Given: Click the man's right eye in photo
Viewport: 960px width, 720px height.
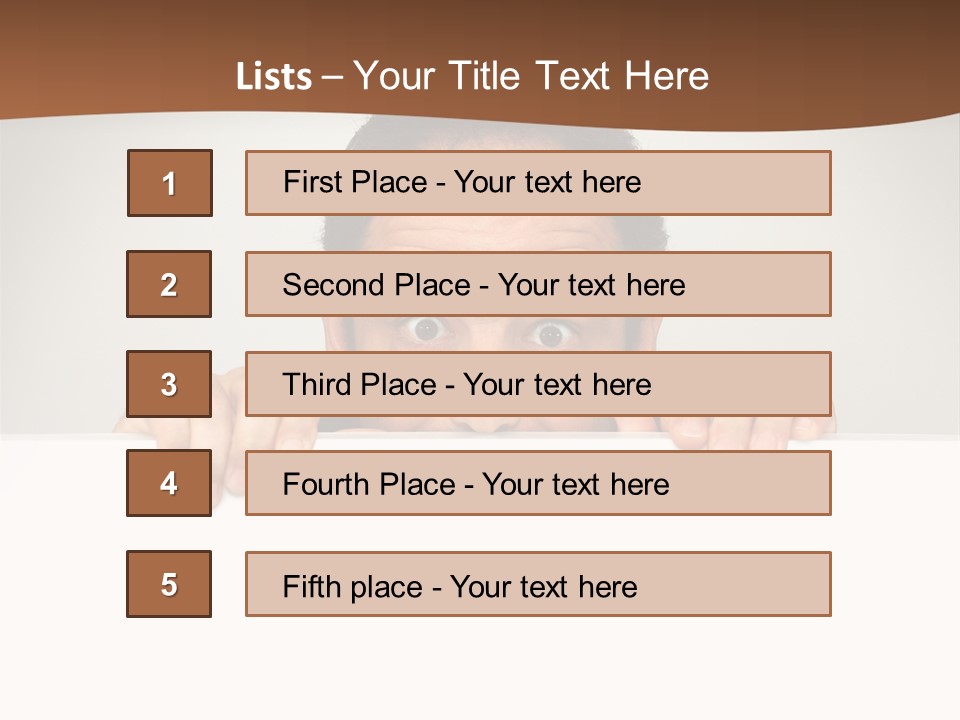Looking at the screenshot, I should (x=548, y=333).
